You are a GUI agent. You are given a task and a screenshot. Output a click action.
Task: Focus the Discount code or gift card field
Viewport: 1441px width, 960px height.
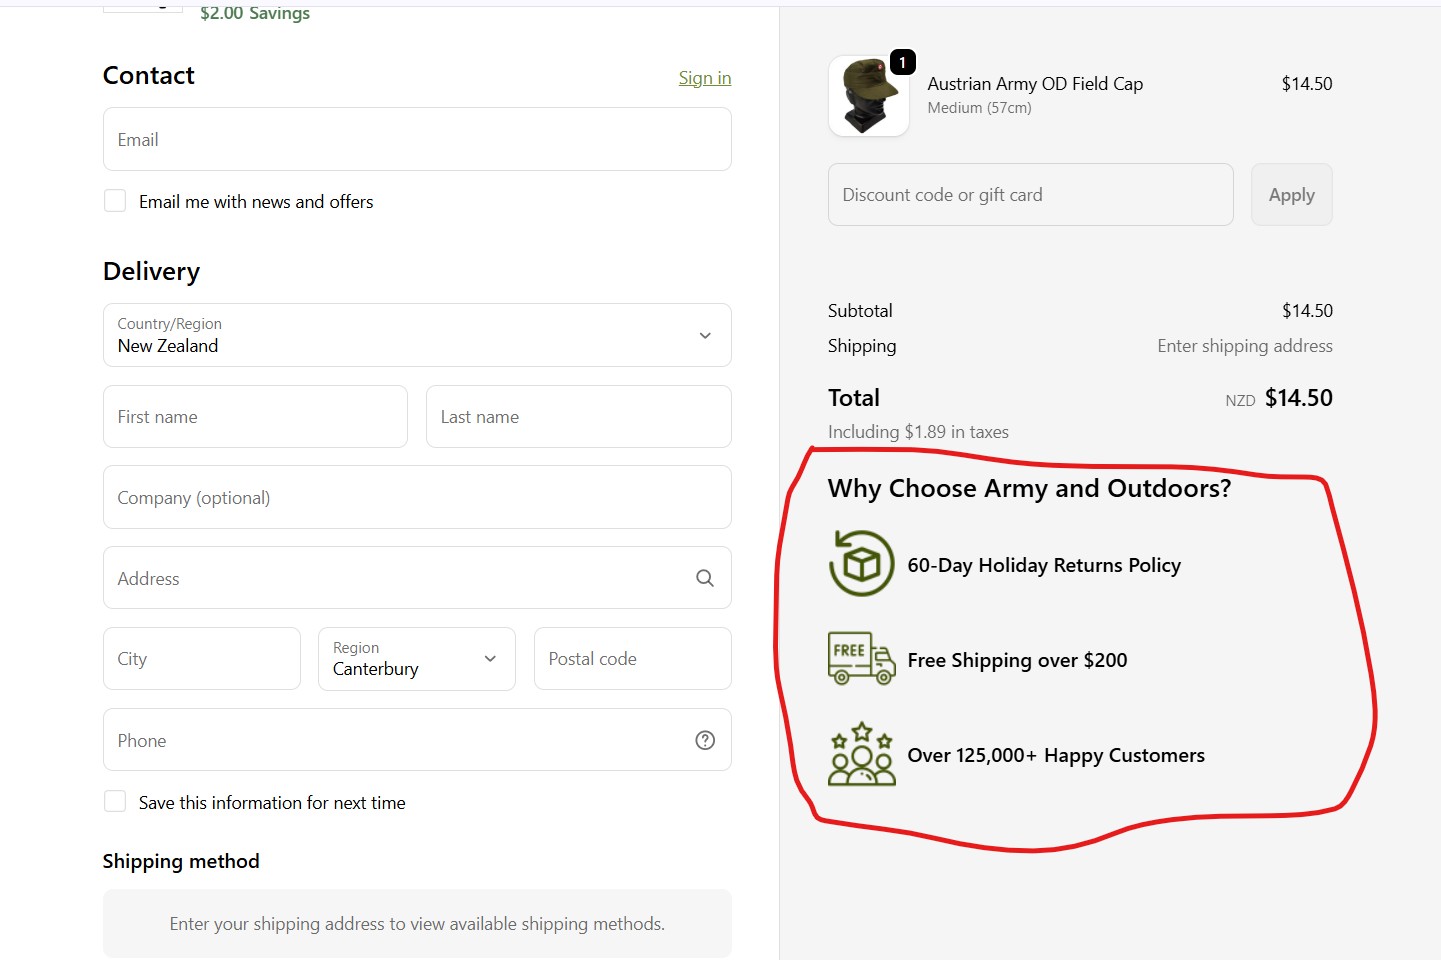coord(1030,195)
